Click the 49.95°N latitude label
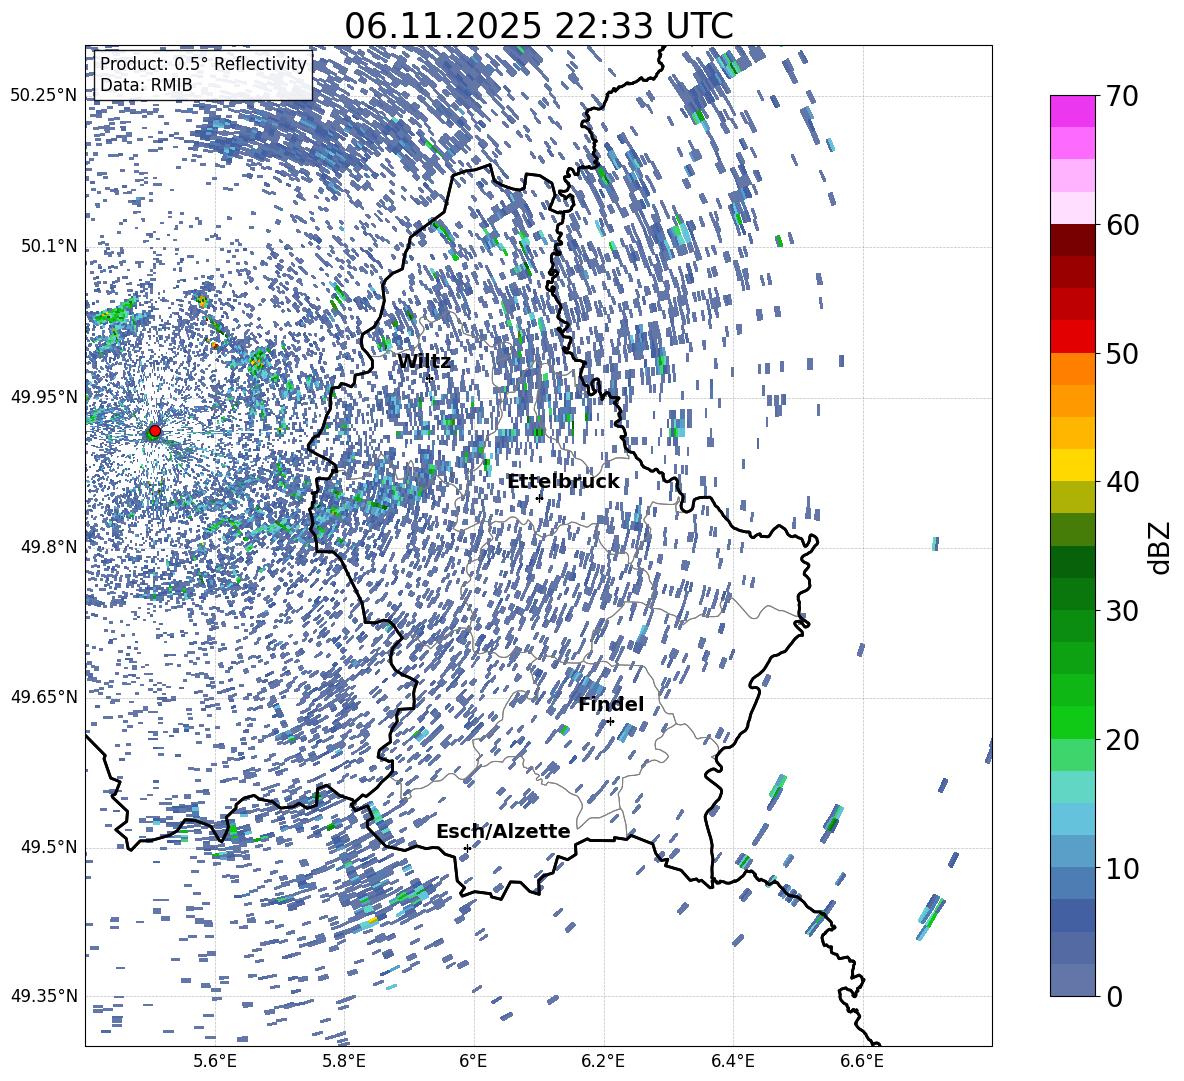Viewport: 1184px width, 1081px height. (44, 397)
